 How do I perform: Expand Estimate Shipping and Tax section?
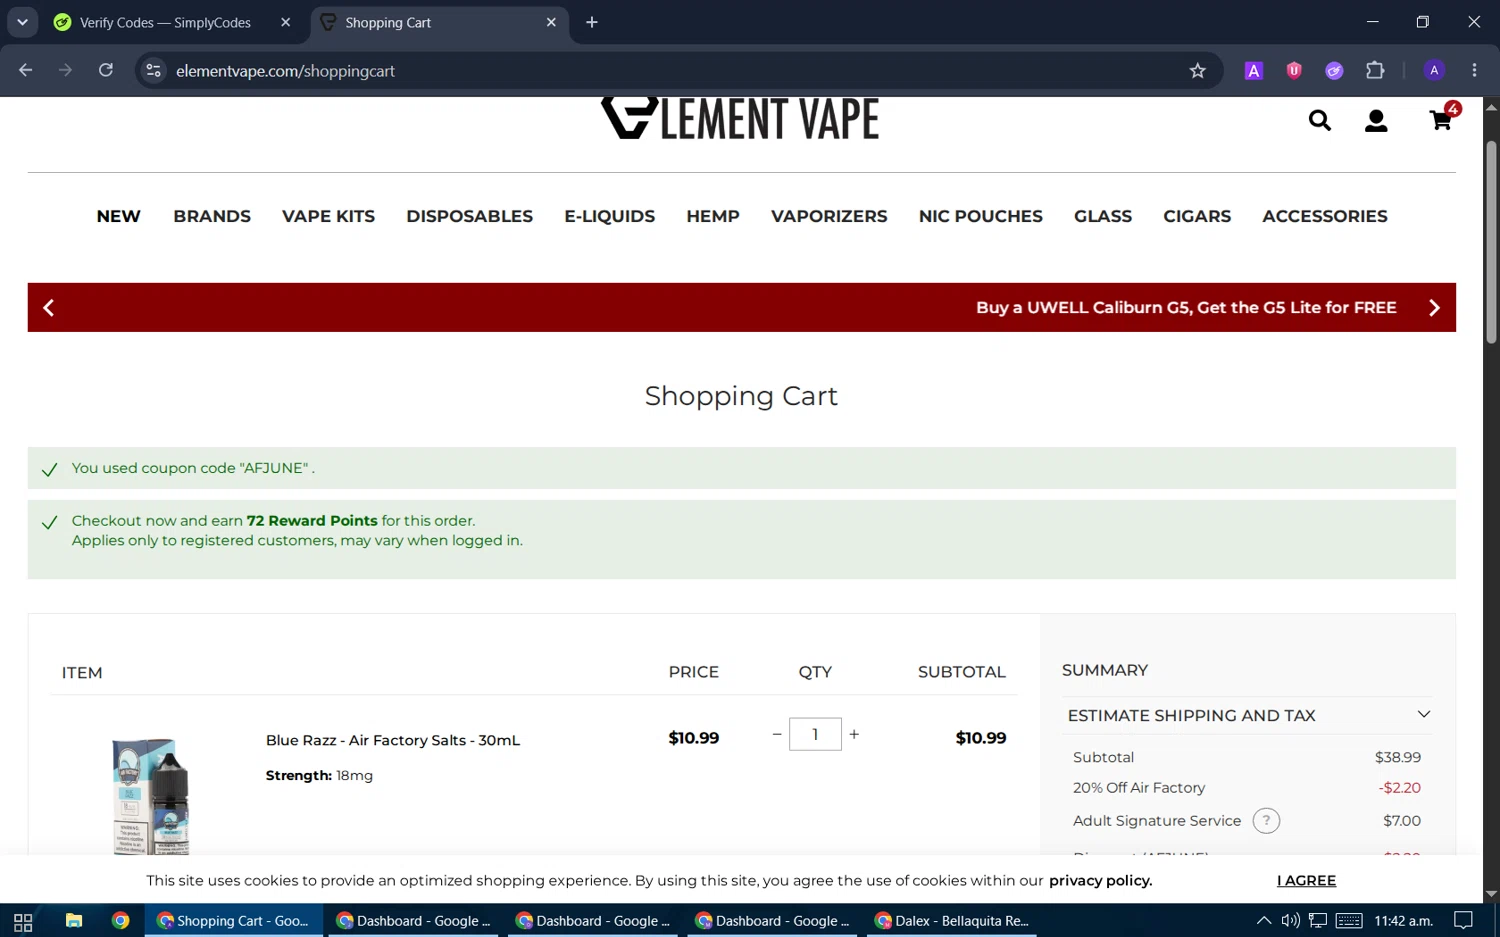coord(1246,715)
